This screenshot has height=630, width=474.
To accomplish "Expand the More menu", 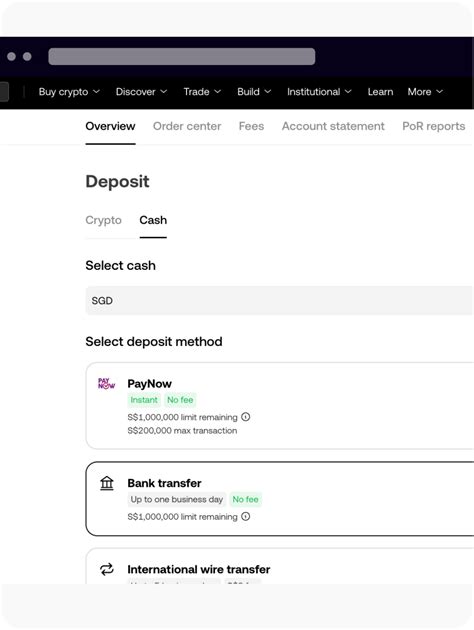I will click(425, 92).
